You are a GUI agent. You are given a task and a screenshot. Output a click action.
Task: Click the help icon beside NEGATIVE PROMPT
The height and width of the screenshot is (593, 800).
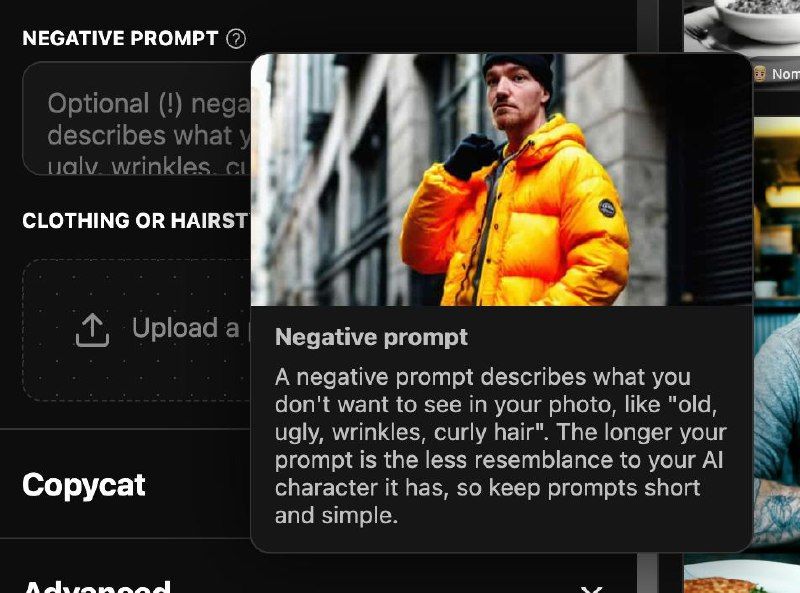tap(236, 38)
